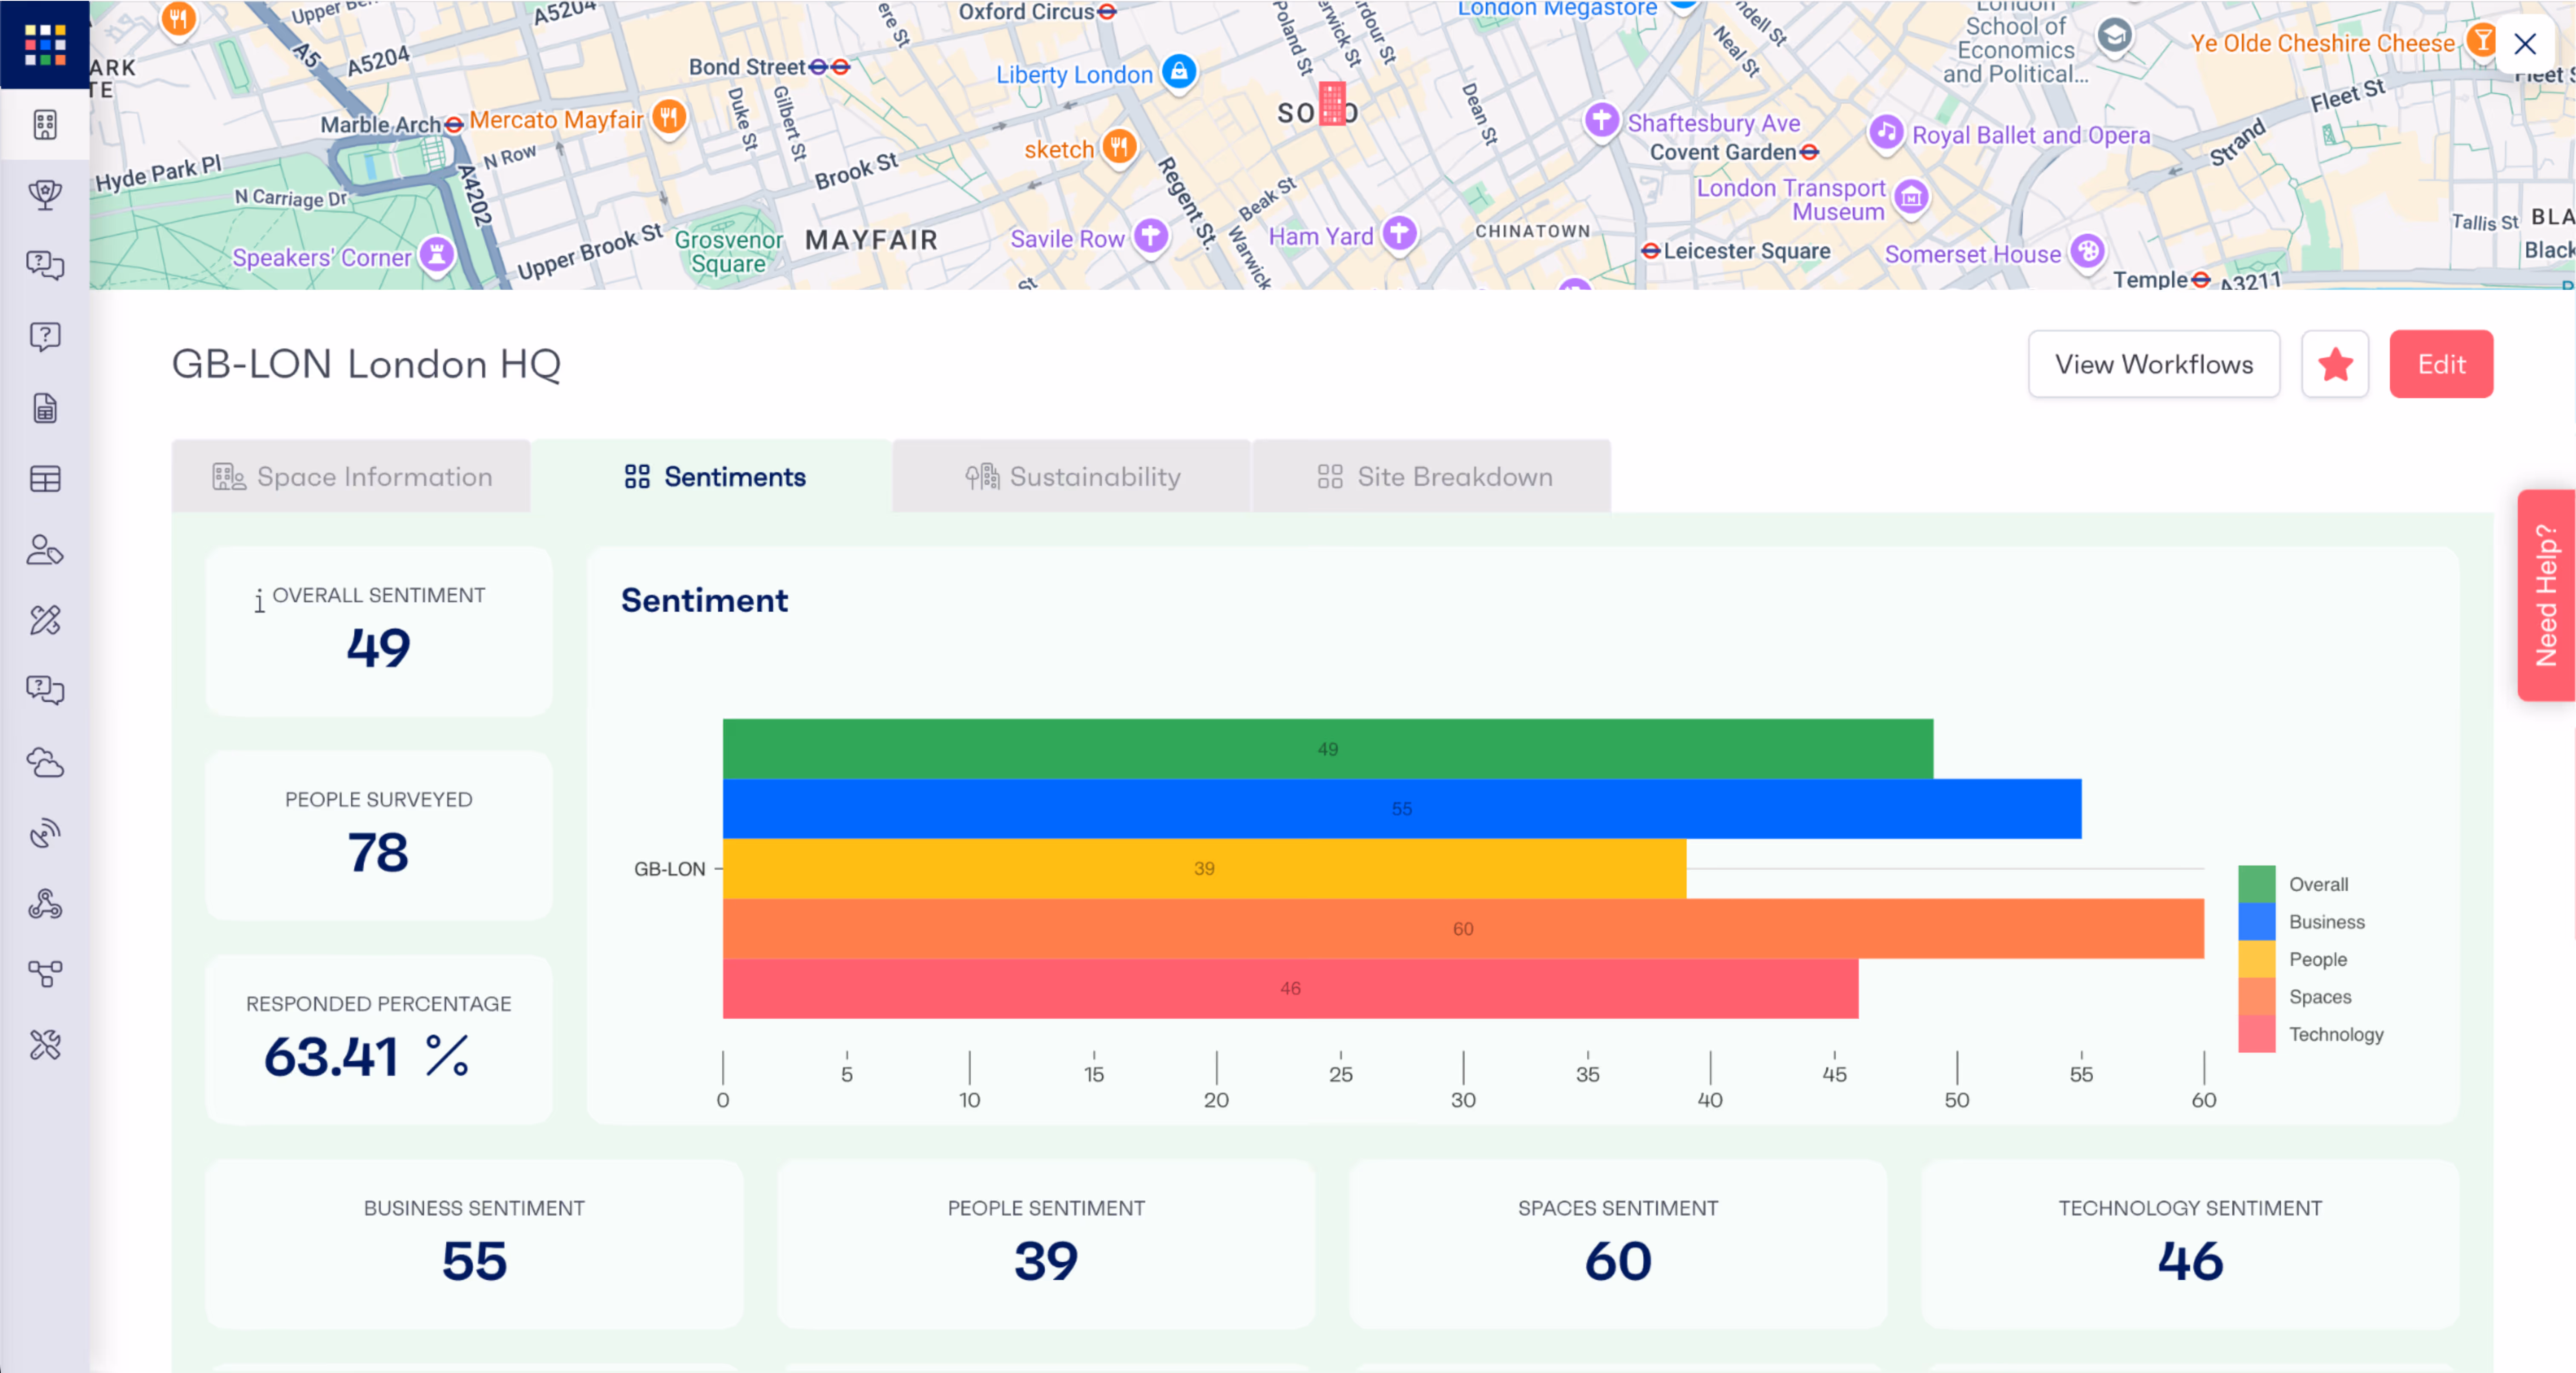Viewport: 2576px width, 1373px height.
Task: Open the cloud services icon
Action: point(45,763)
